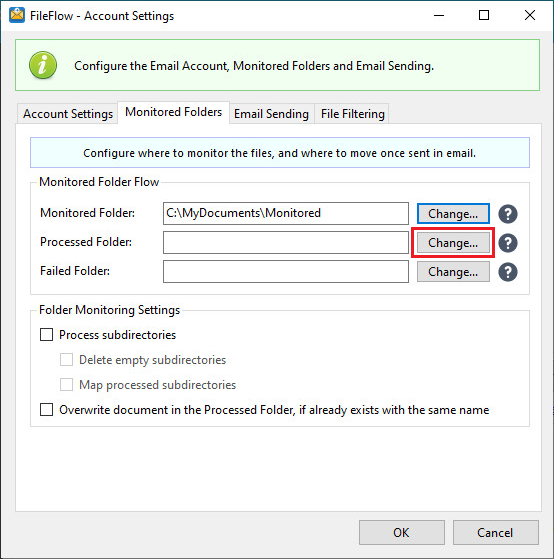
Task: Select the File Filtering tab
Action: tap(352, 114)
